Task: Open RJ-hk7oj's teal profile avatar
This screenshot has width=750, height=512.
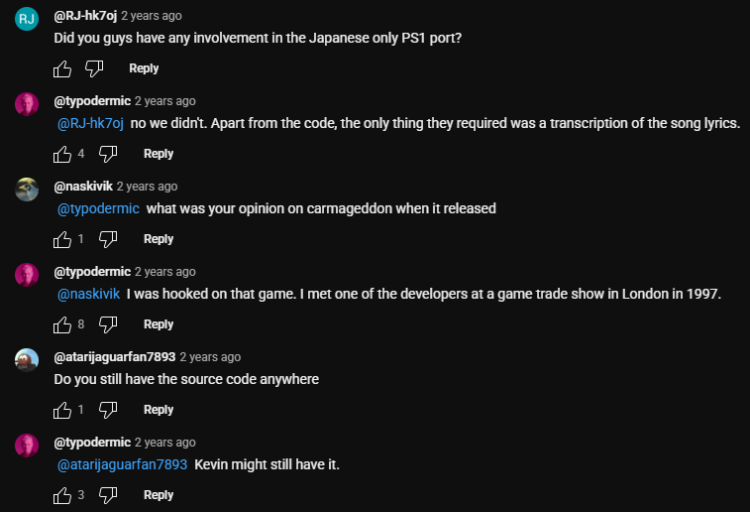Action: click(27, 19)
